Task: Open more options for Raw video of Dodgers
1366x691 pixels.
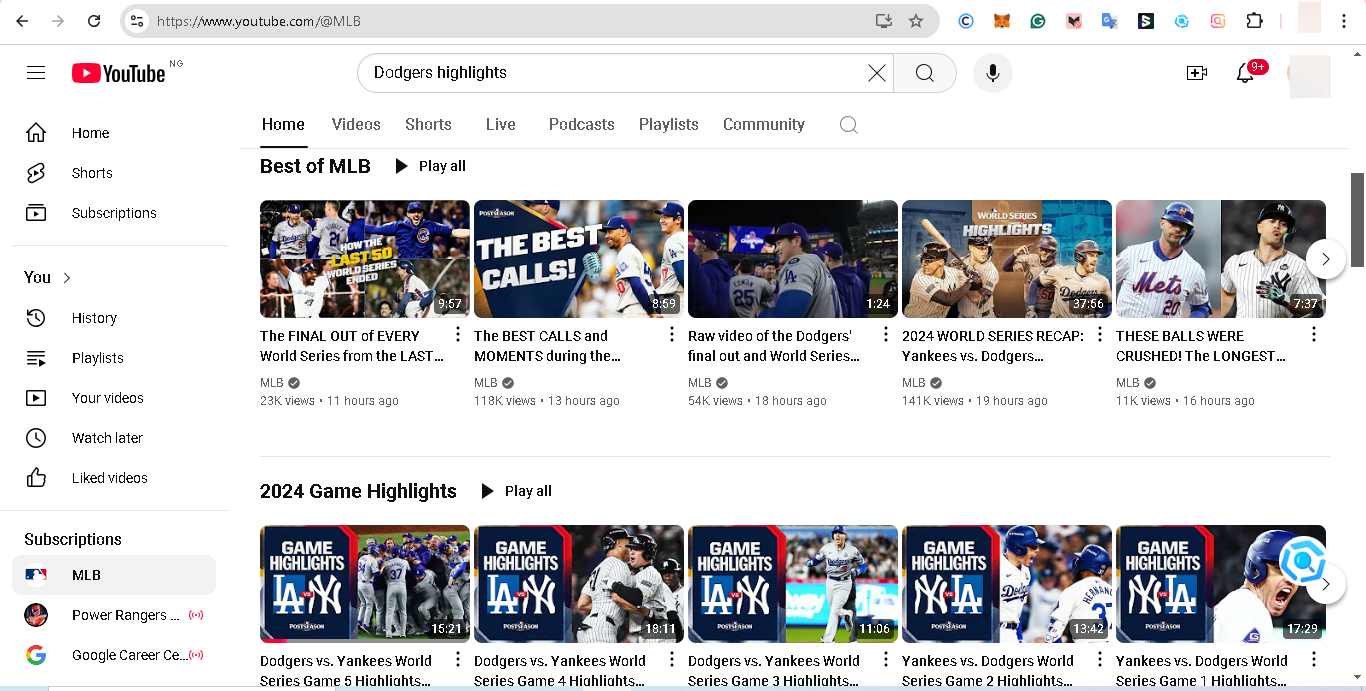Action: click(x=886, y=335)
